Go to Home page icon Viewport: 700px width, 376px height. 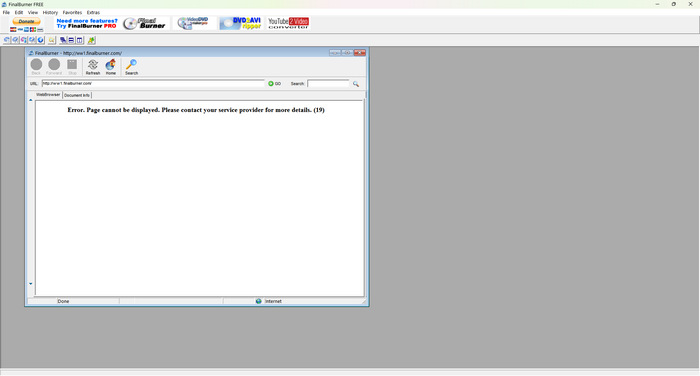(110, 67)
